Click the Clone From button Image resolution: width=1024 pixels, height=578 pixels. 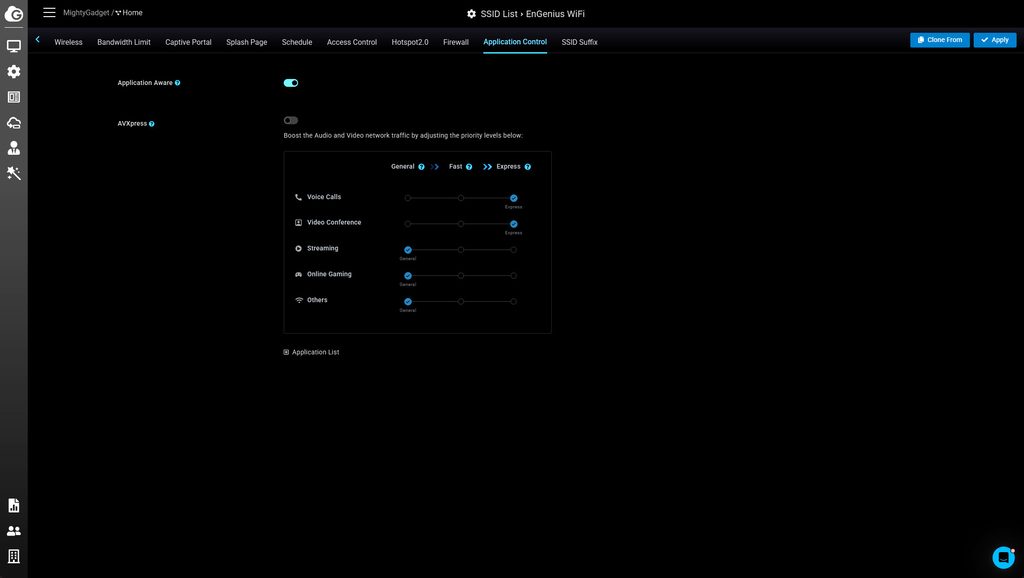point(940,40)
